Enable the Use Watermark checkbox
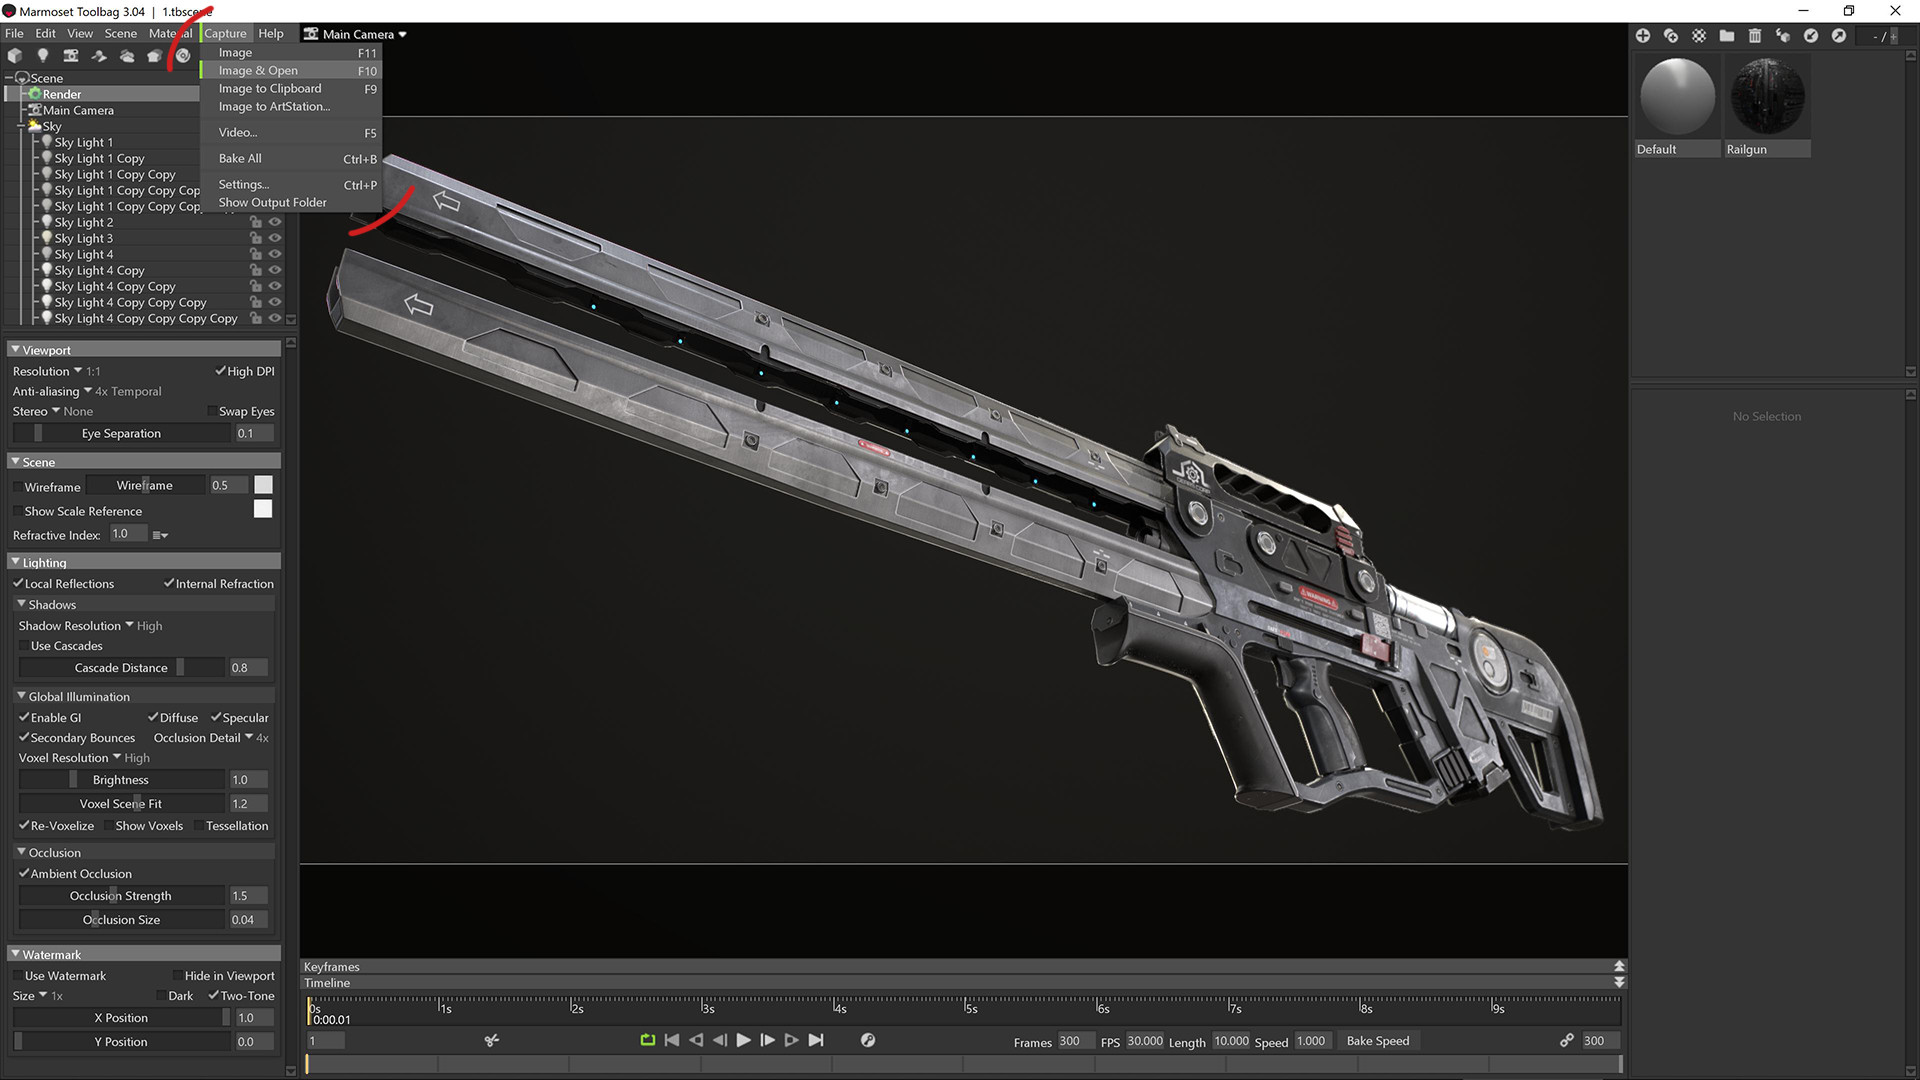This screenshot has height=1080, width=1920. [18, 976]
